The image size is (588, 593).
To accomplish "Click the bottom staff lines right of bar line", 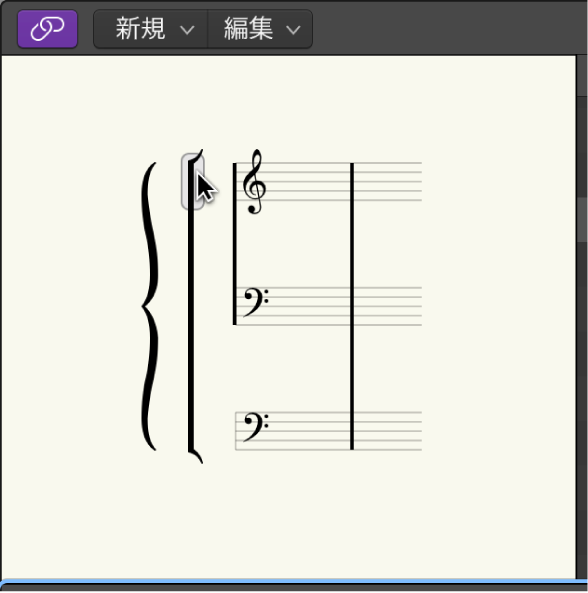I will click(388, 431).
